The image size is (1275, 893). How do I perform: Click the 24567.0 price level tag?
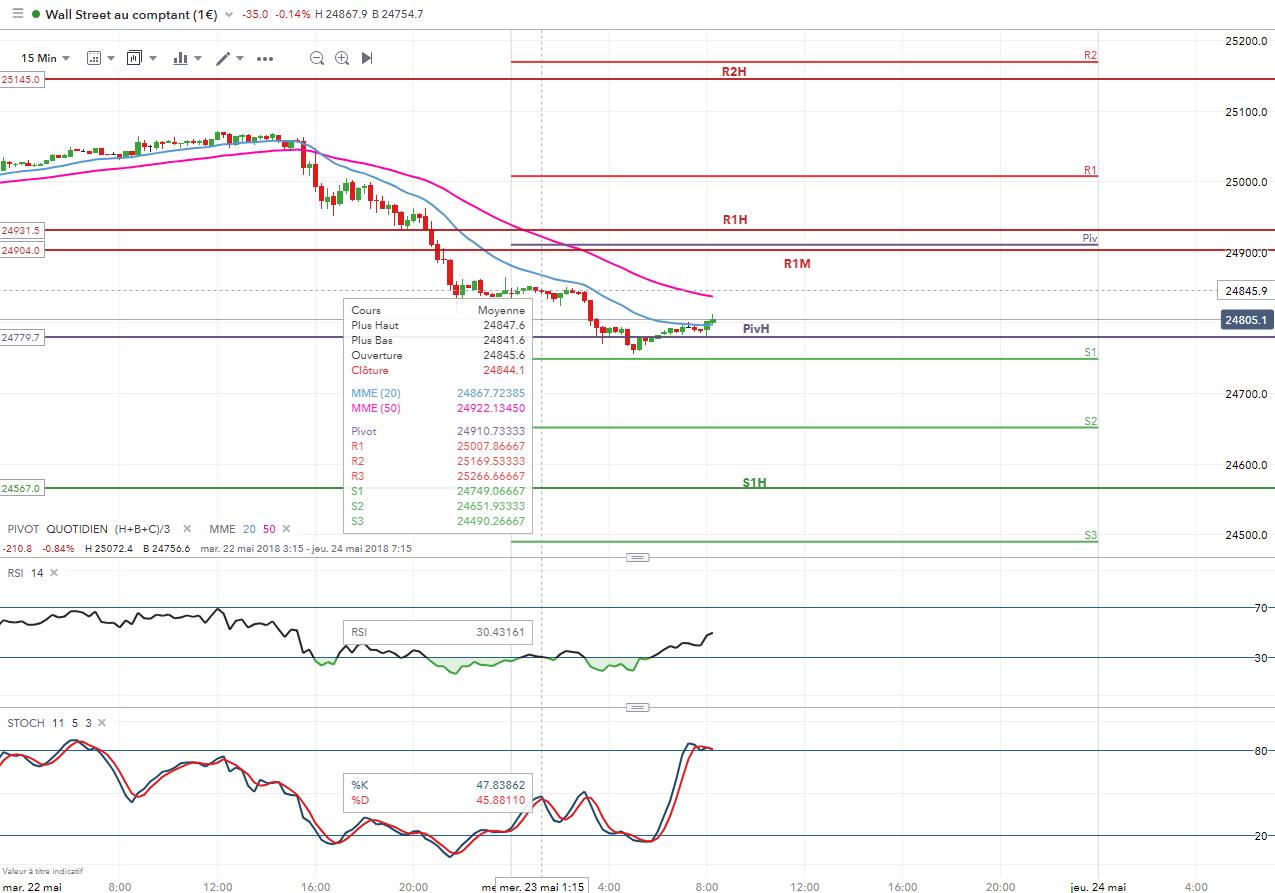pyautogui.click(x=22, y=488)
